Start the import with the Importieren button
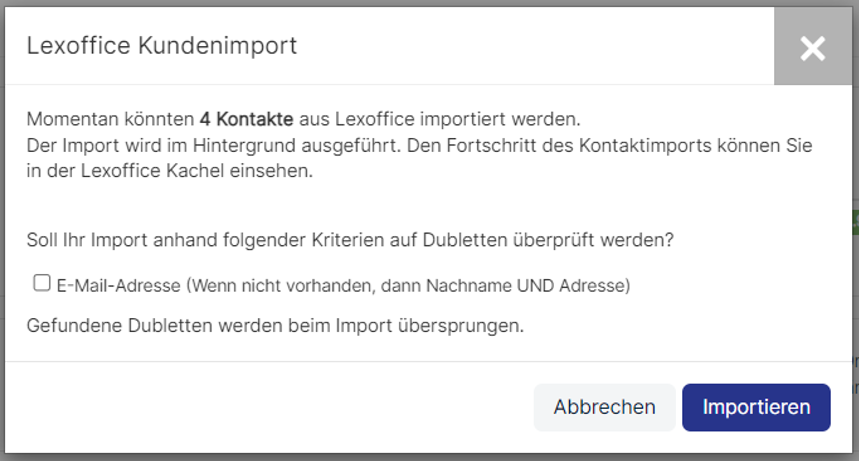This screenshot has height=461, width=859. [756, 407]
